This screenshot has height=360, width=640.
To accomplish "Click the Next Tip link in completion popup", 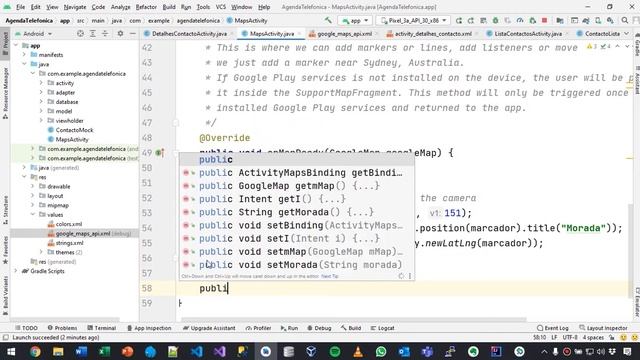I will pos(329,276).
